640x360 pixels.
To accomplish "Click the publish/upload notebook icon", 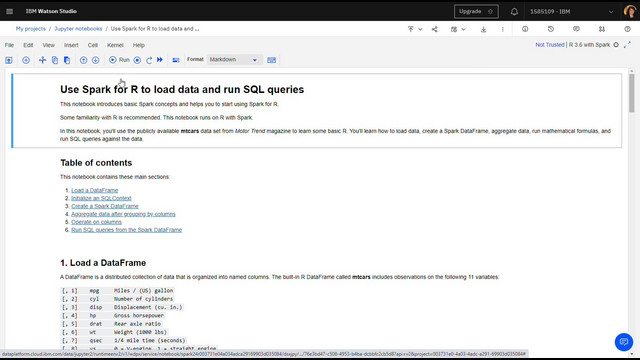I will pyautogui.click(x=411, y=29).
